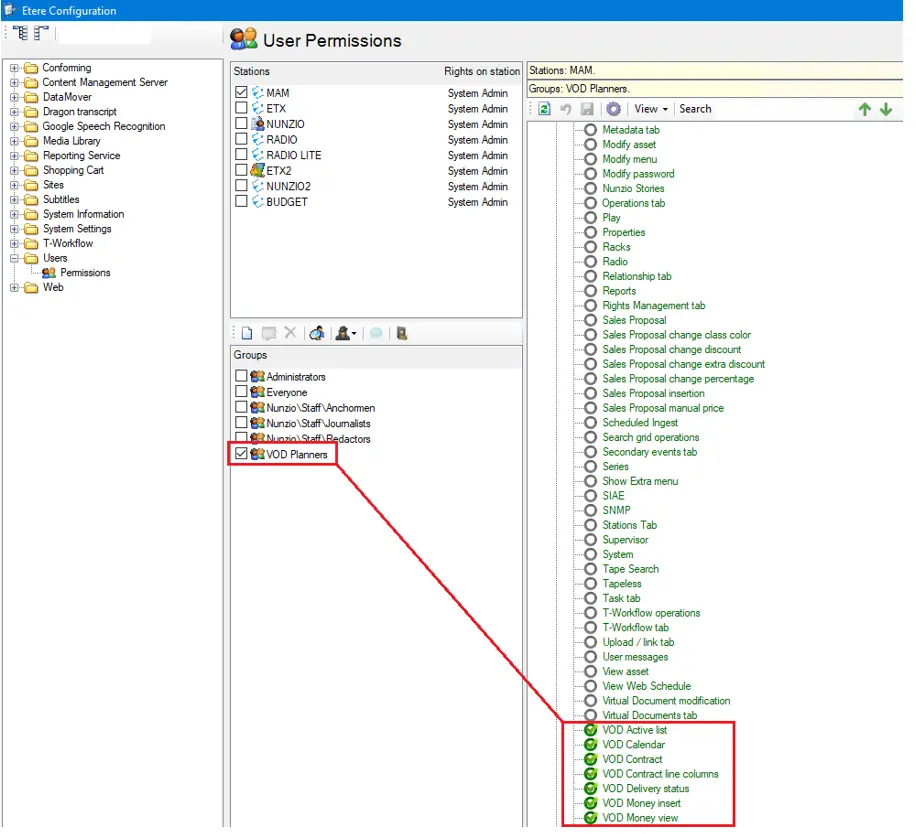Click the gear settings icon in permissions toolbar
This screenshot has width=916, height=834.
click(613, 109)
